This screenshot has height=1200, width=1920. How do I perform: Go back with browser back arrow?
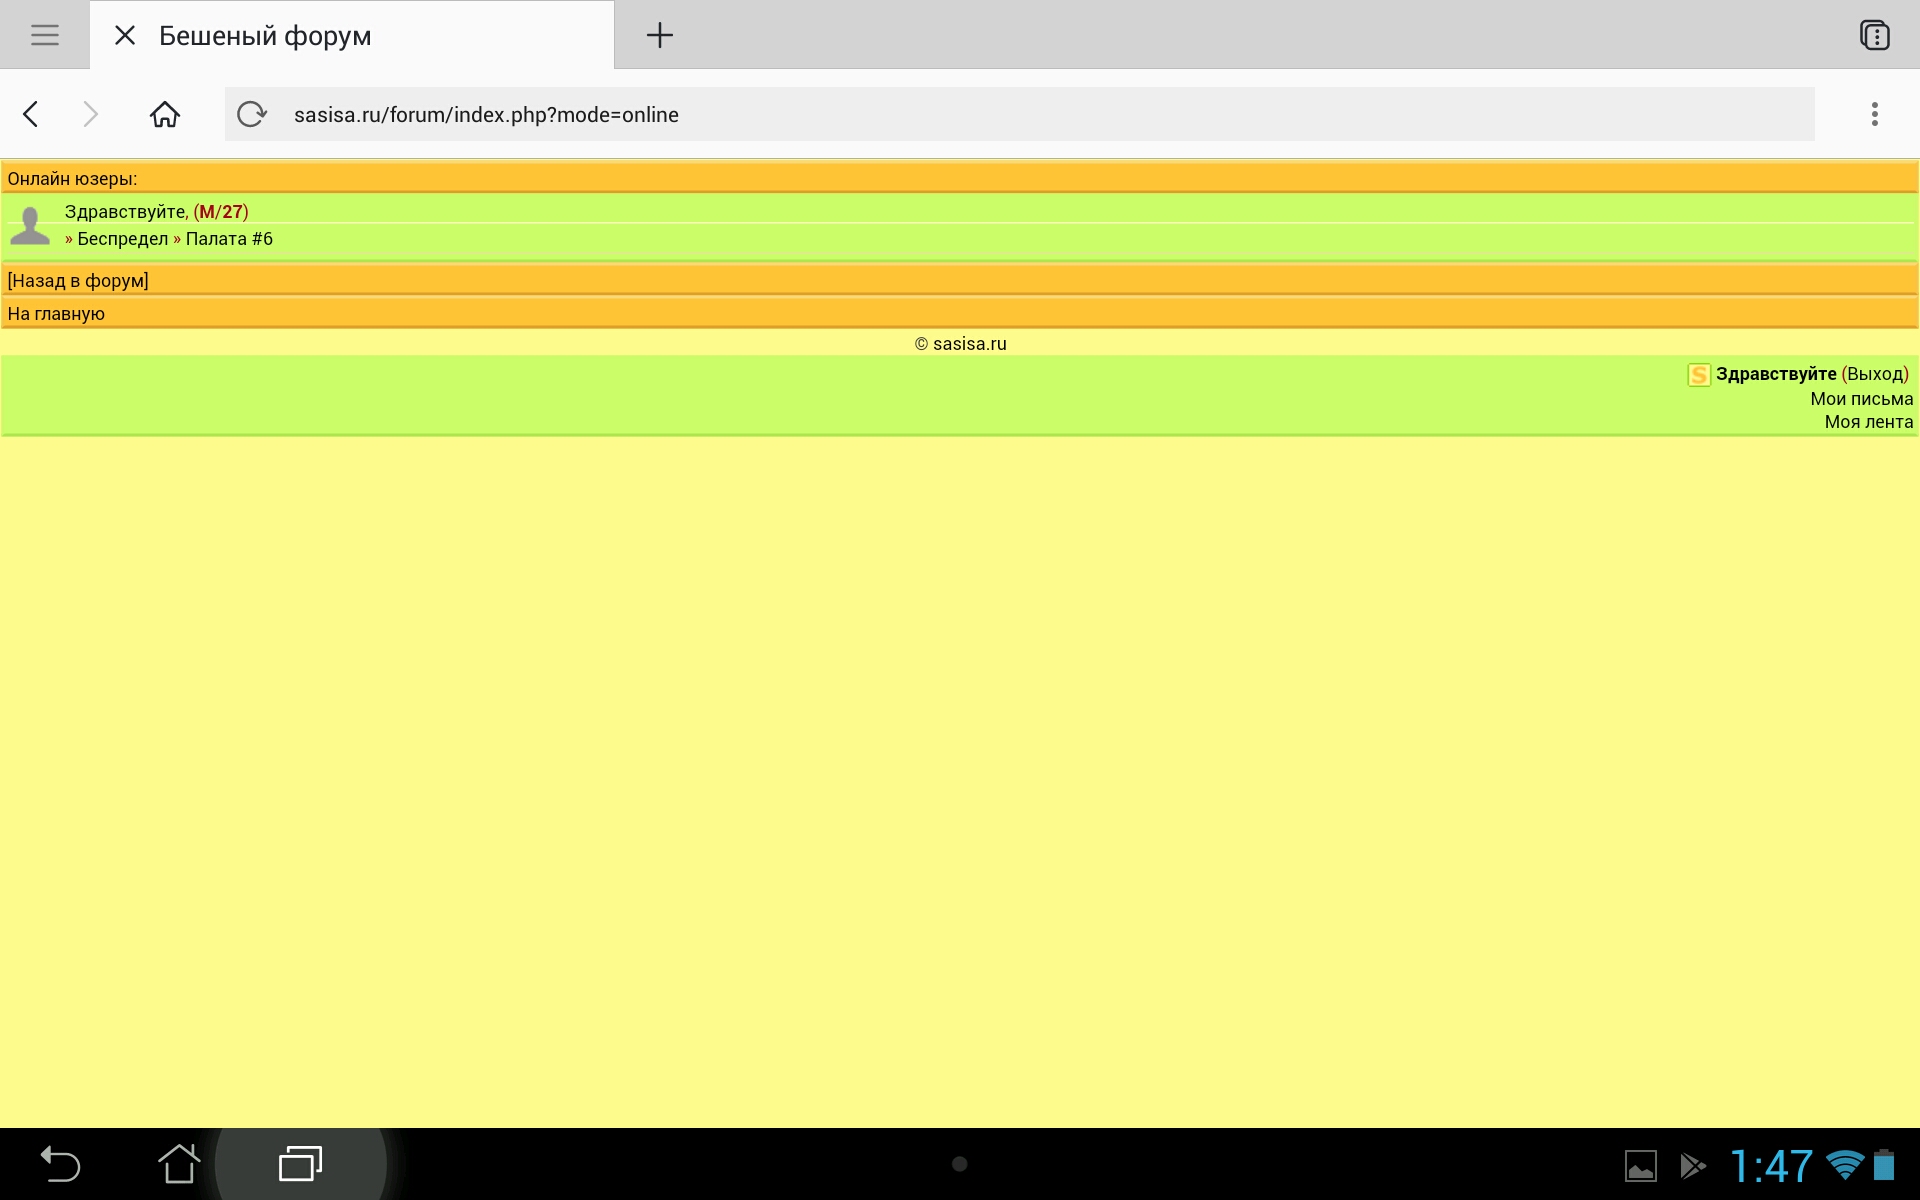tap(31, 114)
